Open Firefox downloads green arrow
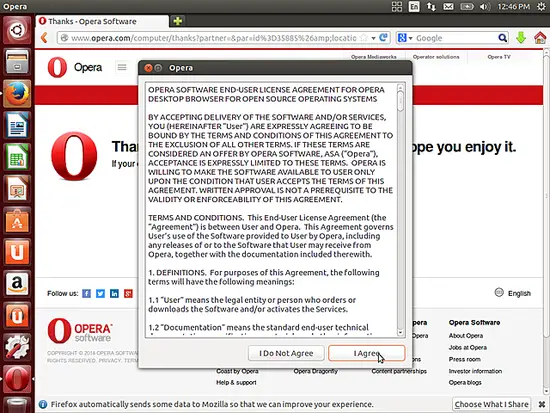 [x=521, y=38]
